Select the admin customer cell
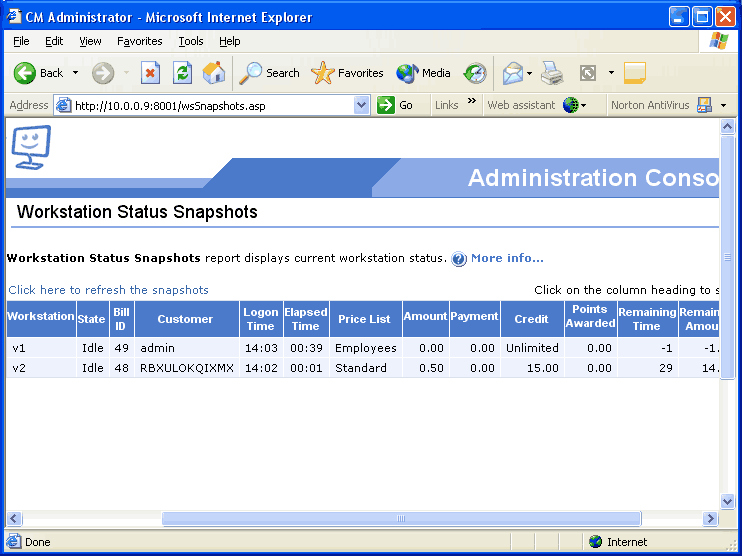Image resolution: width=742 pixels, height=556 pixels. pyautogui.click(x=187, y=348)
